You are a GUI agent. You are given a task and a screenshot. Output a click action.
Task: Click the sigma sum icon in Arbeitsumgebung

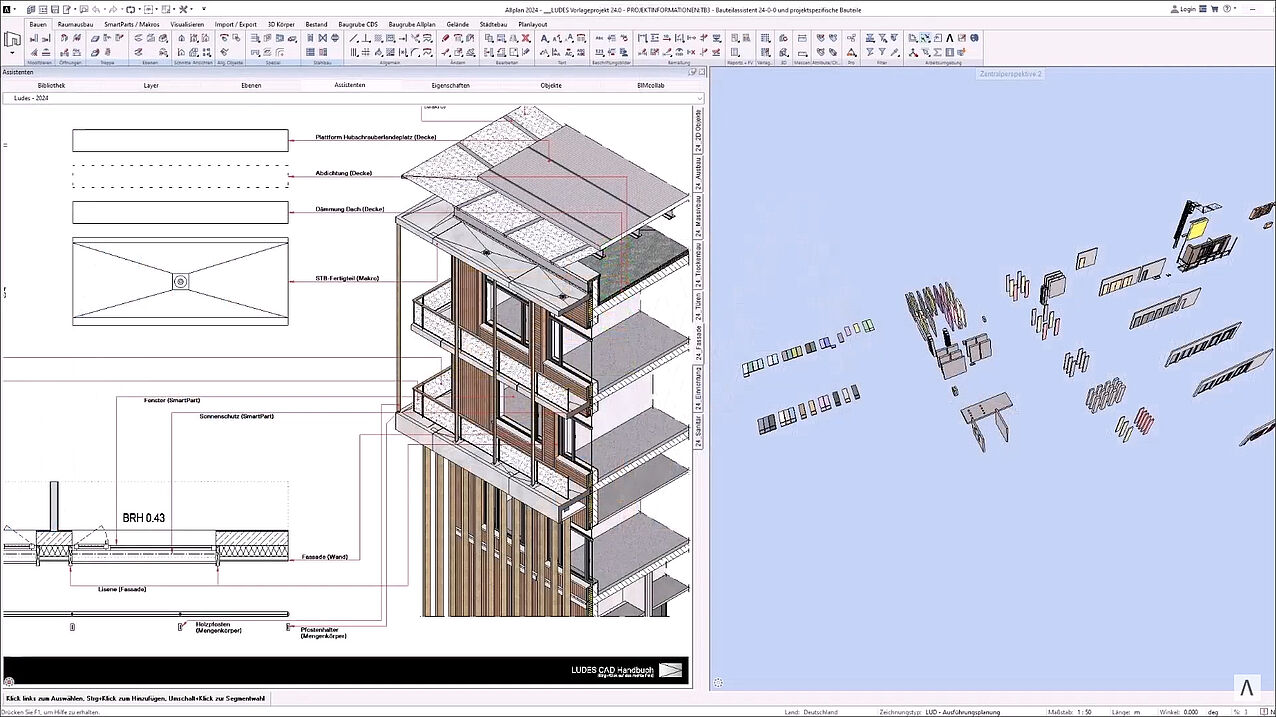[x=936, y=51]
